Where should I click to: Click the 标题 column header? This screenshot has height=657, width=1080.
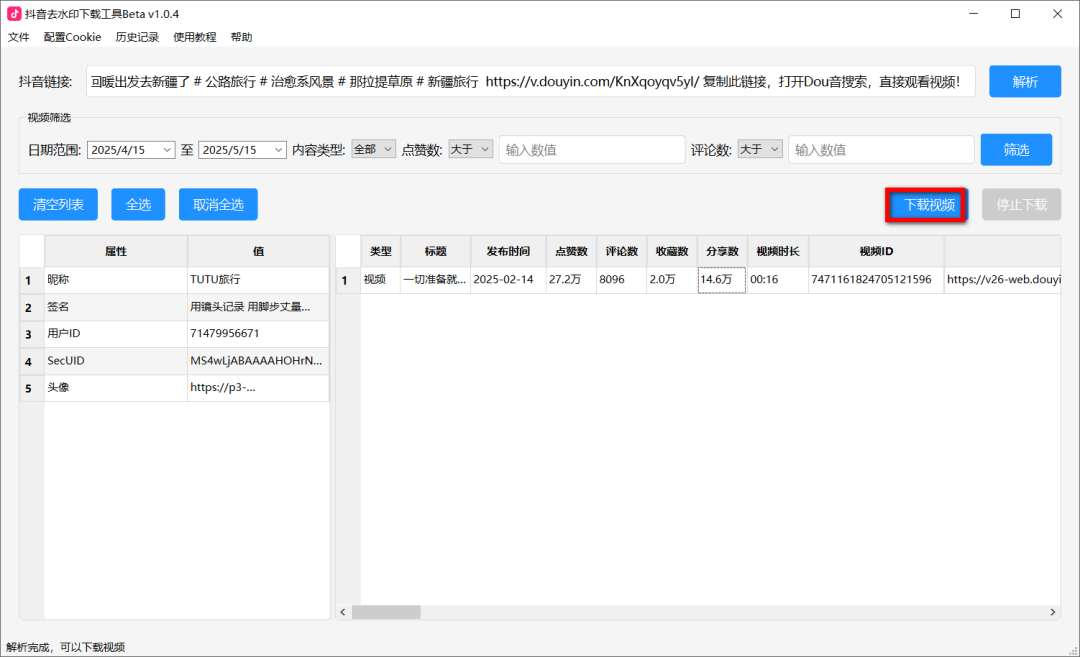[x=435, y=251]
